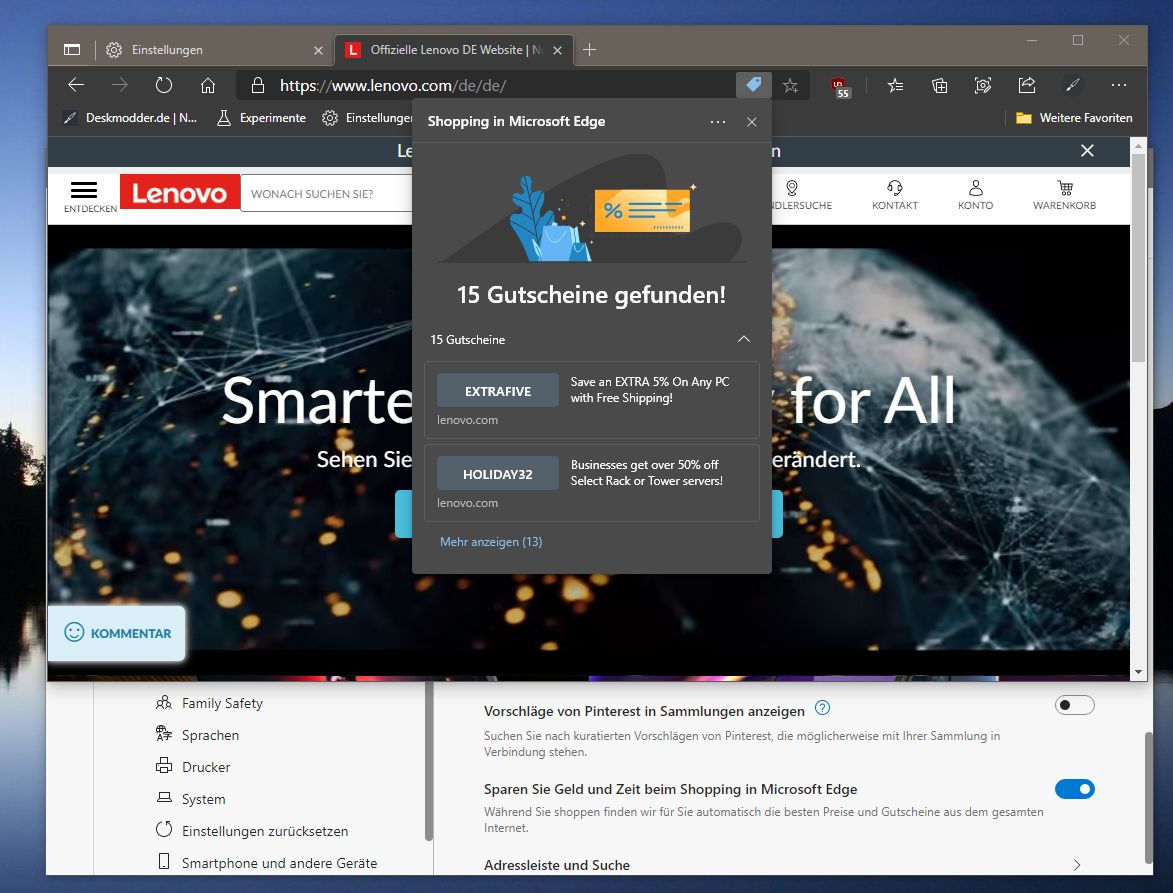Open the vertical tabs panel icon
The image size is (1173, 893).
click(x=72, y=49)
